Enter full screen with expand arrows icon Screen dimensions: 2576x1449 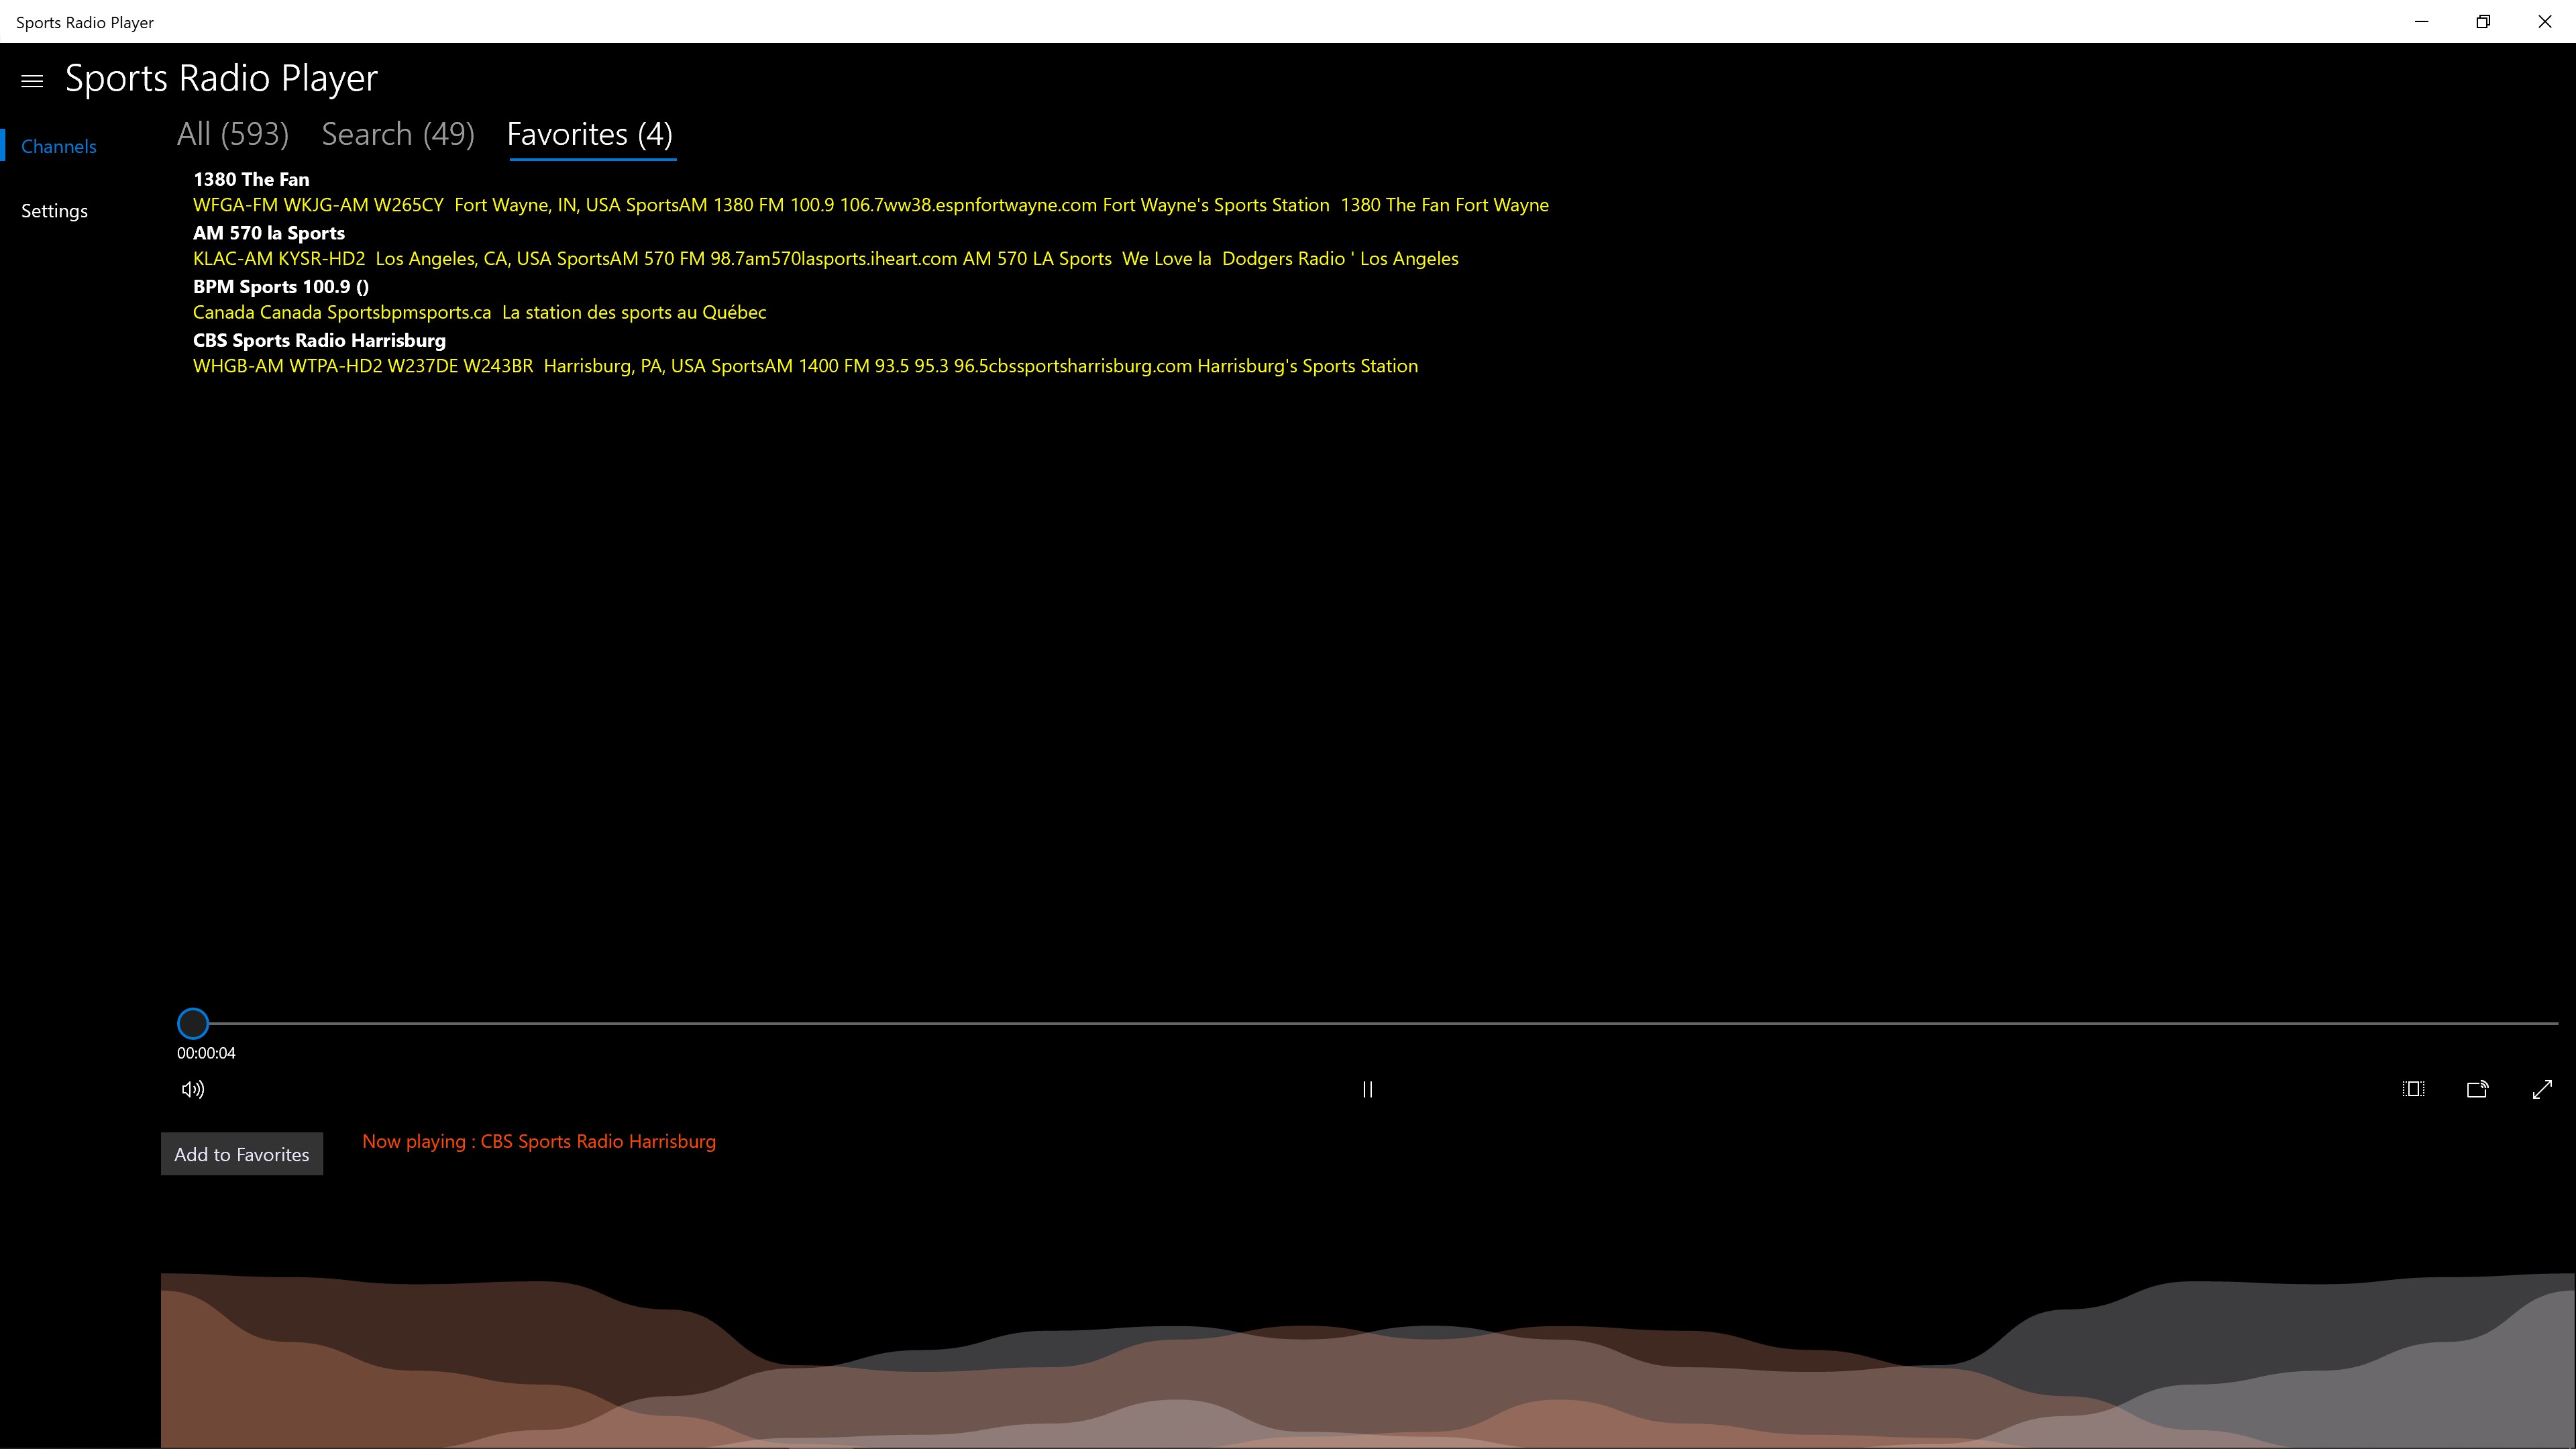pos(2542,1089)
